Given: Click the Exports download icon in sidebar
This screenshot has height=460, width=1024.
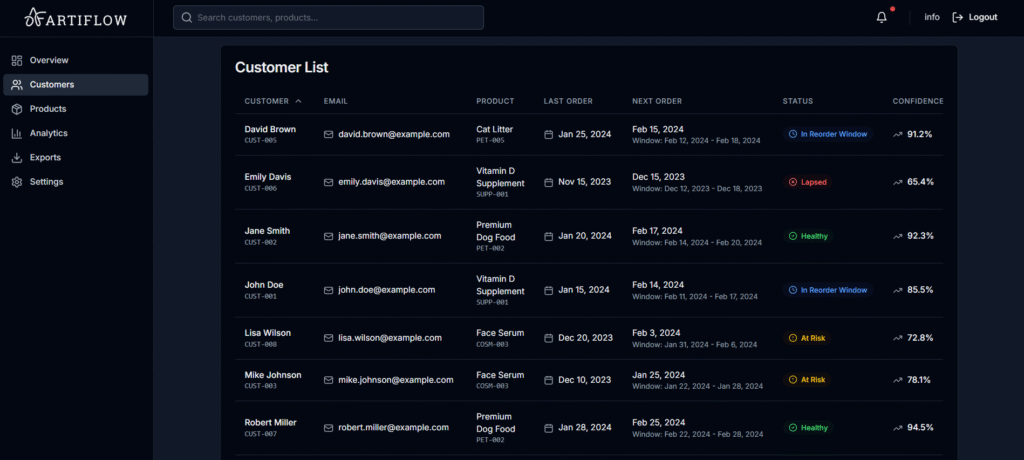Looking at the screenshot, I should (x=17, y=157).
